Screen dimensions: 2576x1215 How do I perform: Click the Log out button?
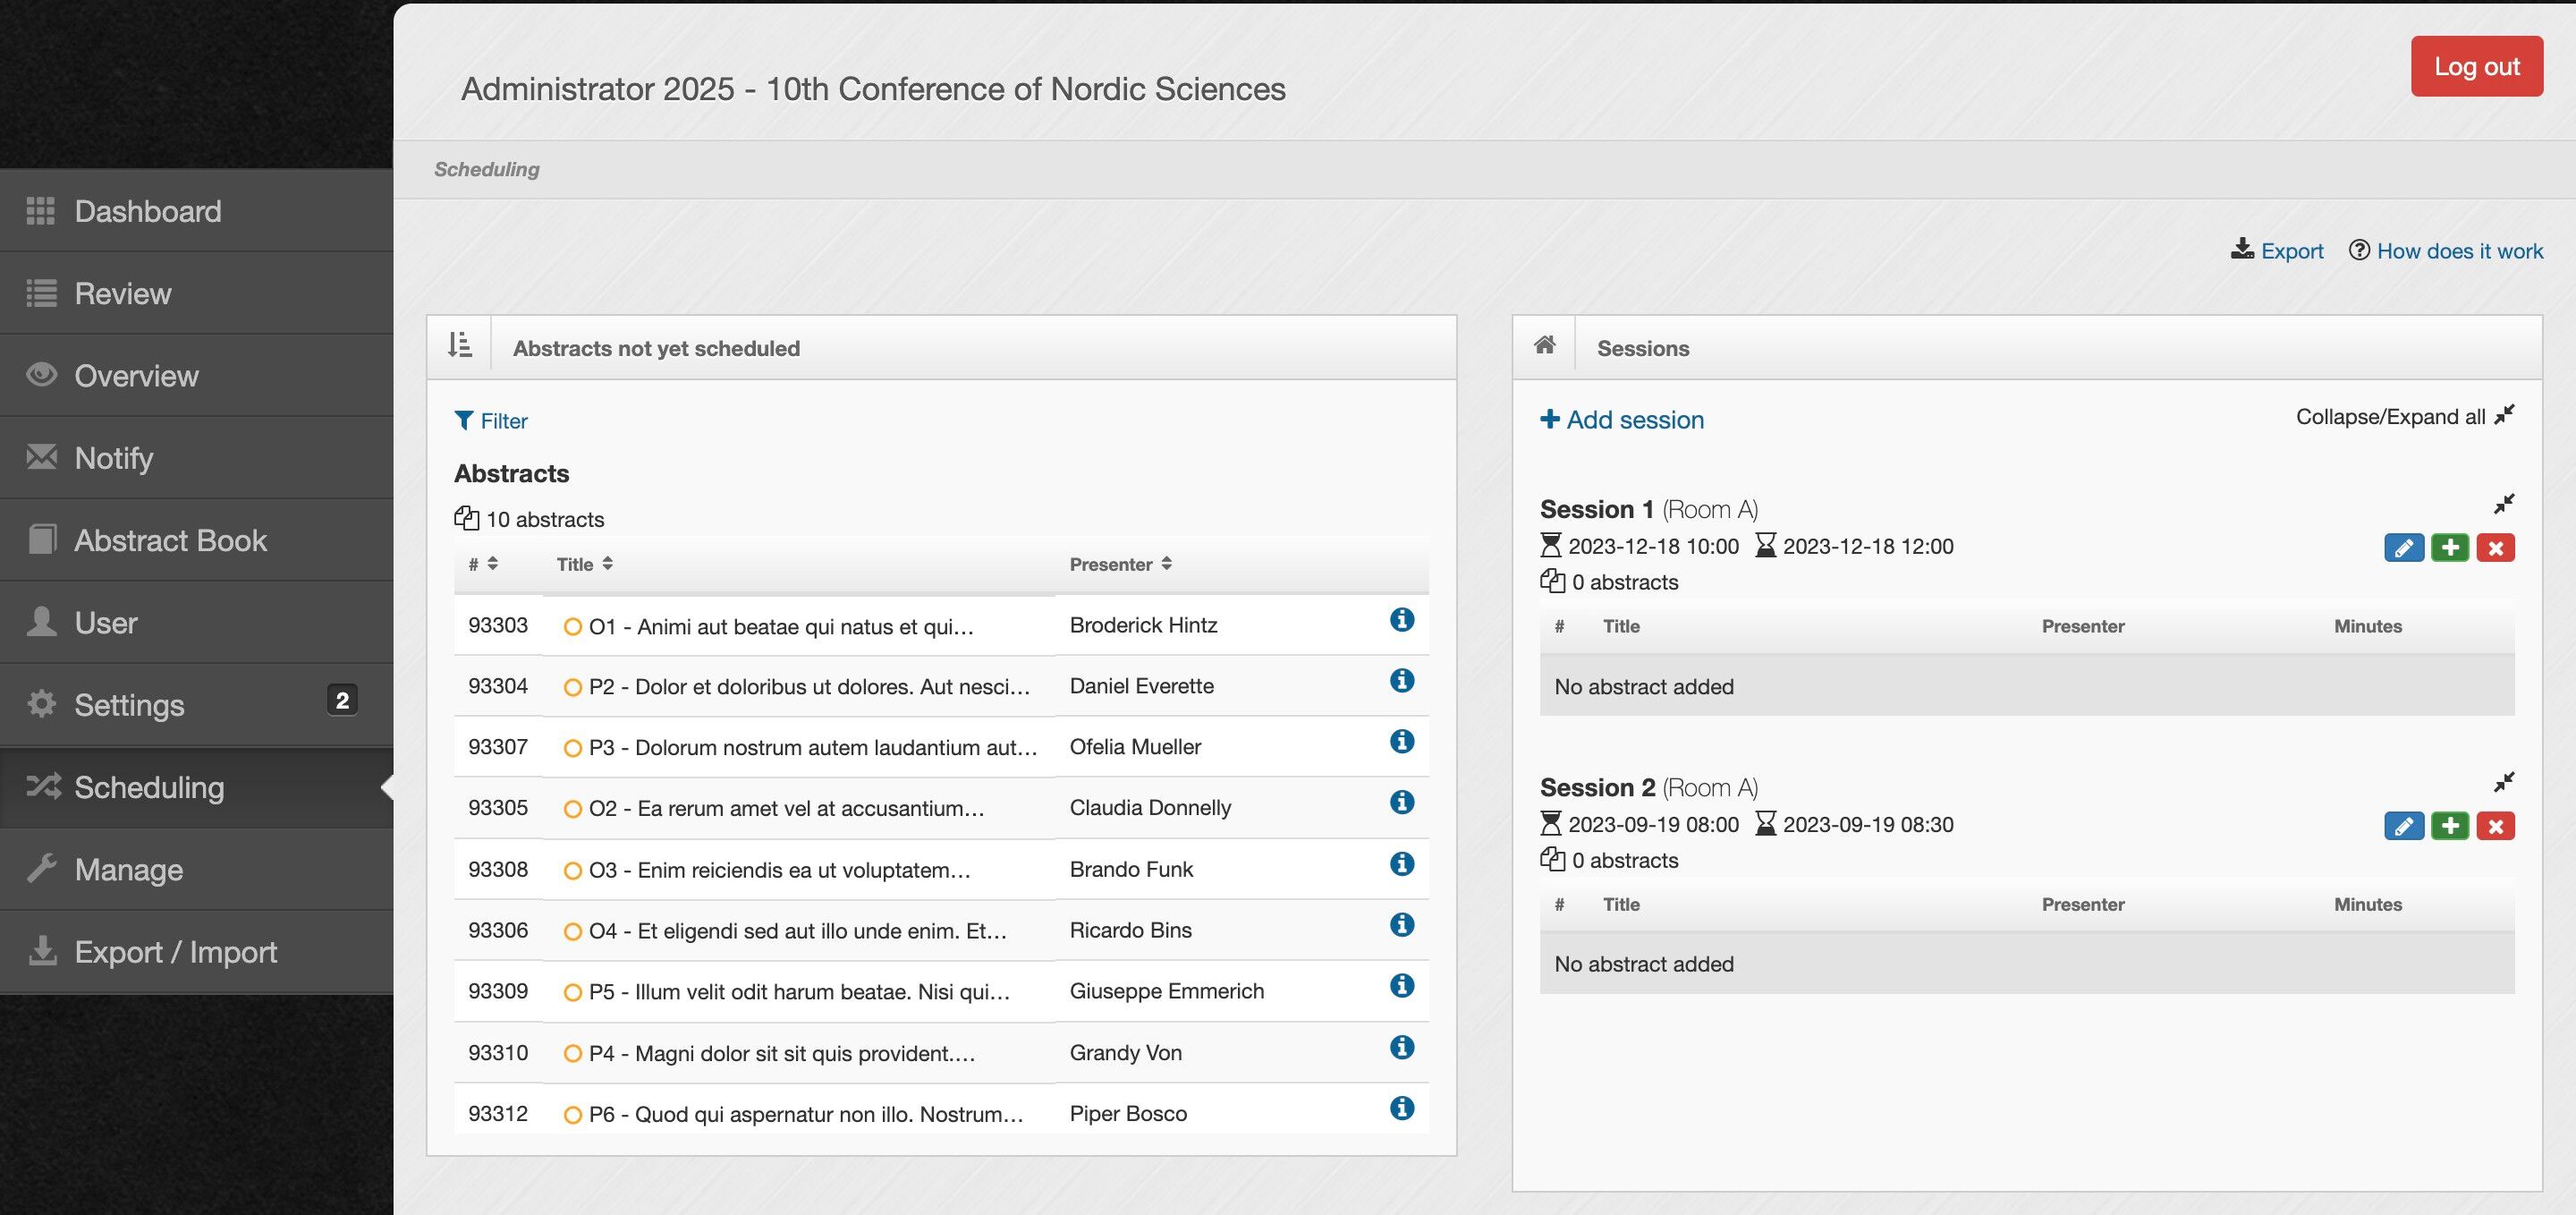tap(2476, 66)
